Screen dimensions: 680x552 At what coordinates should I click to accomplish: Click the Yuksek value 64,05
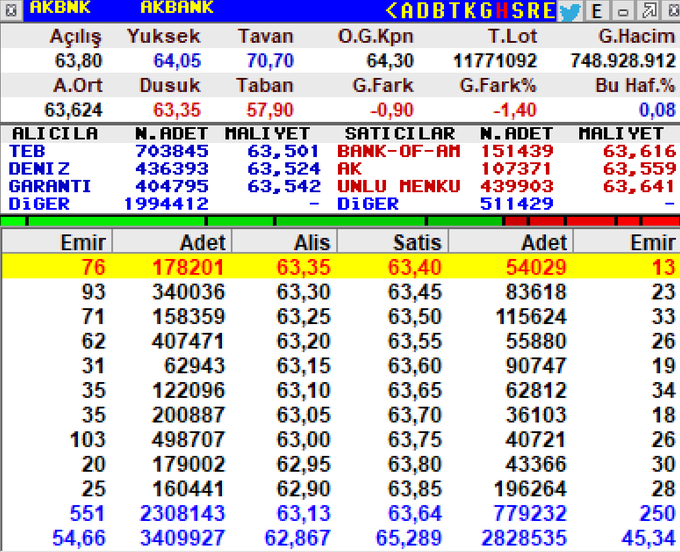click(177, 61)
